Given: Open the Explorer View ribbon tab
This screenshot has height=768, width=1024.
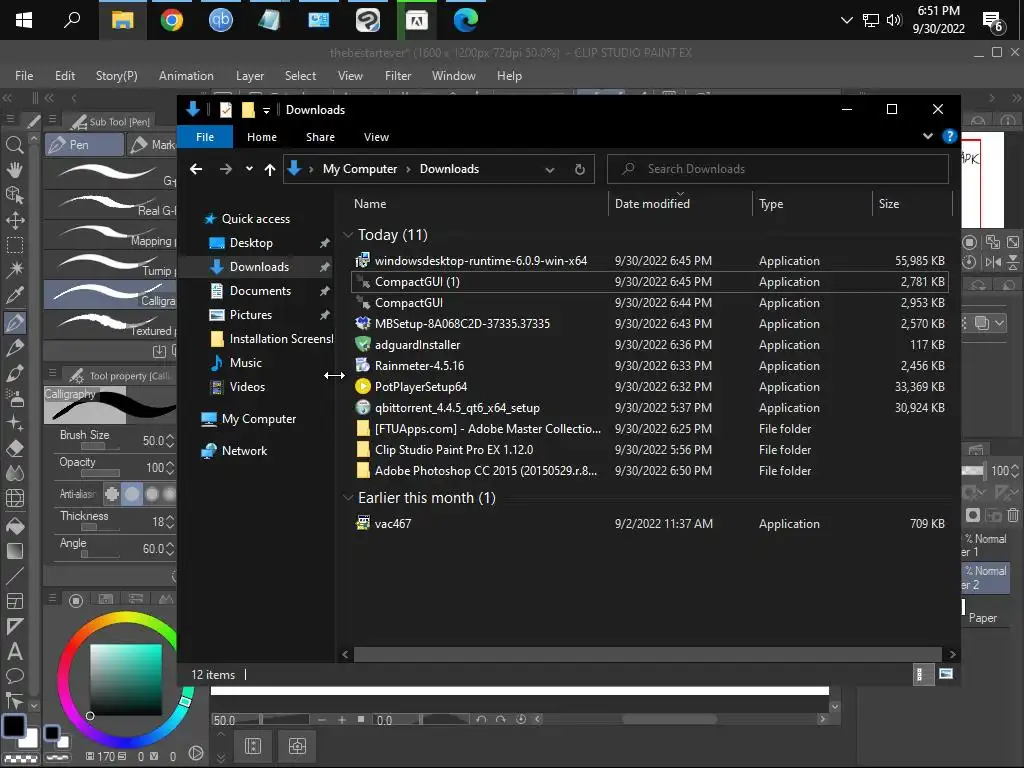Looking at the screenshot, I should 376,137.
